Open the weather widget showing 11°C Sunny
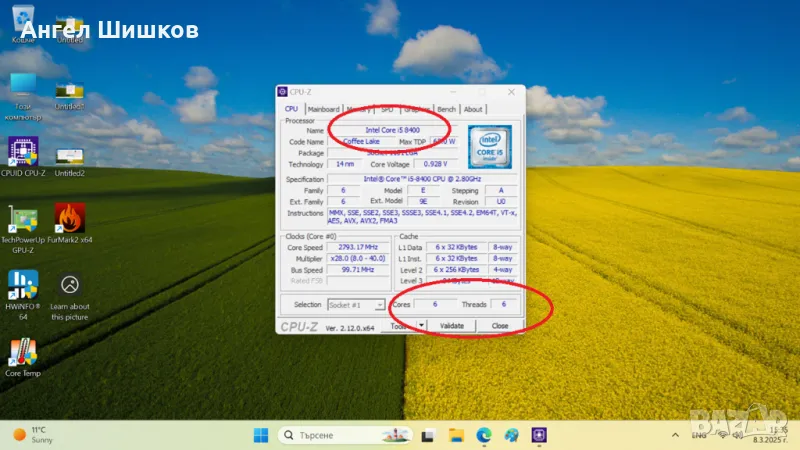800x450 pixels. tap(32, 435)
